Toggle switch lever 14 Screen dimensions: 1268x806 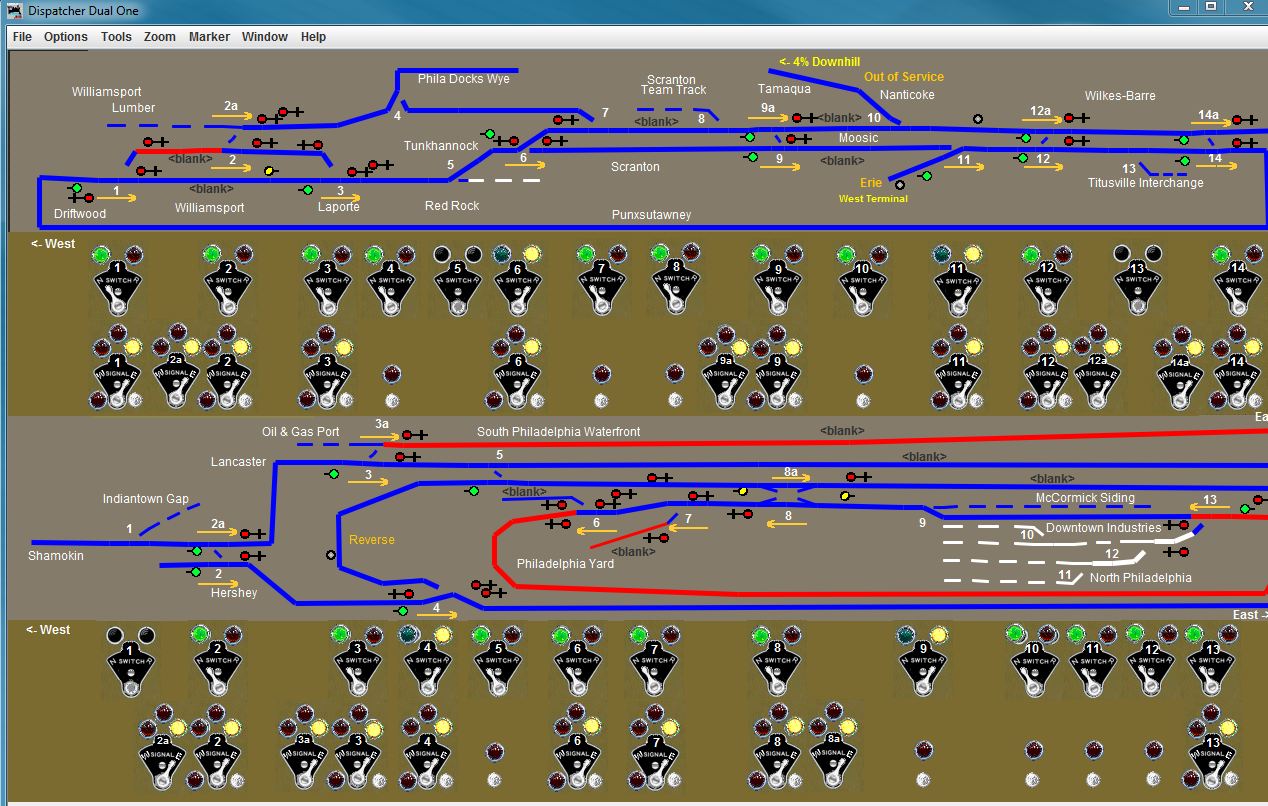pyautogui.click(x=1238, y=287)
